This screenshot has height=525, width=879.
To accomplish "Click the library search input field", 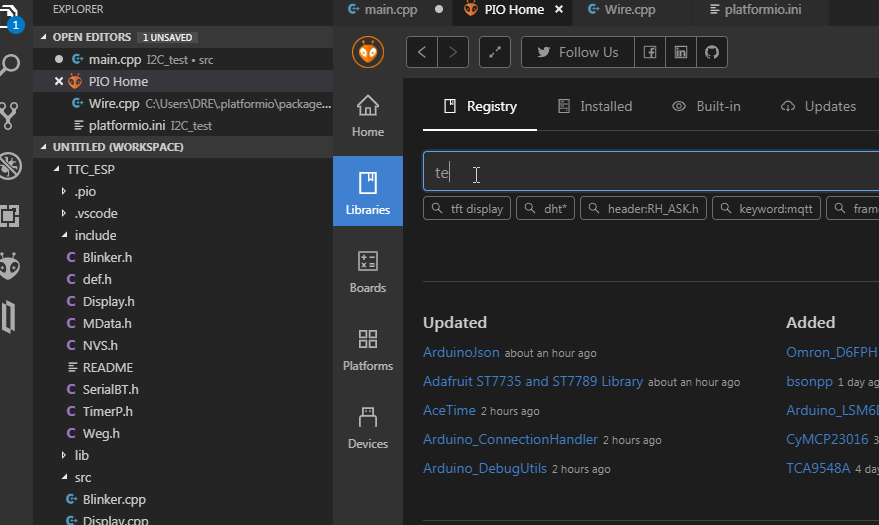I will point(651,171).
